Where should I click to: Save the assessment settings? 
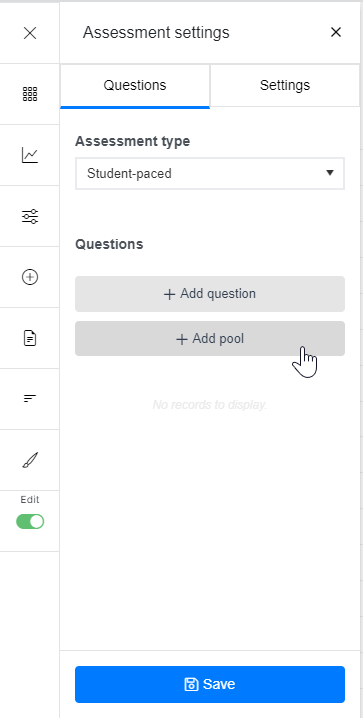point(210,684)
